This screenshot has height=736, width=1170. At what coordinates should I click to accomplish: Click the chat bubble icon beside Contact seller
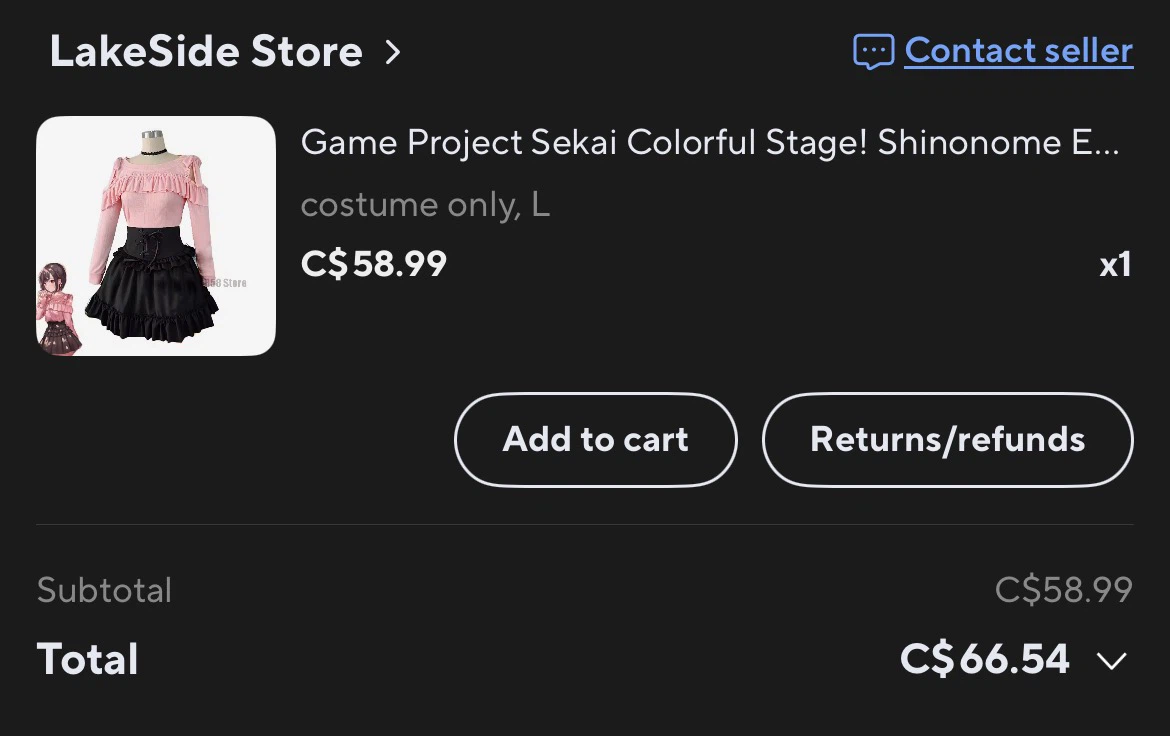[873, 52]
